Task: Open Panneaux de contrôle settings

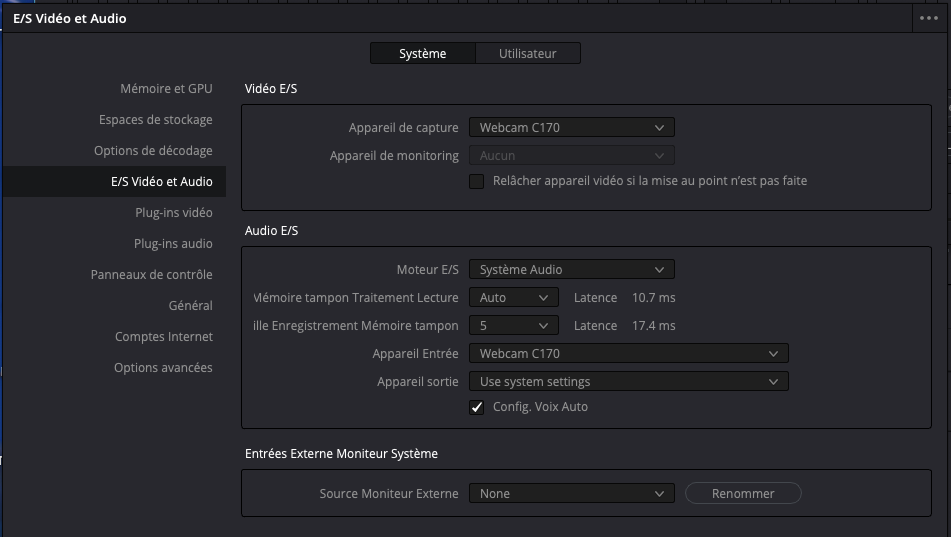Action: point(151,275)
